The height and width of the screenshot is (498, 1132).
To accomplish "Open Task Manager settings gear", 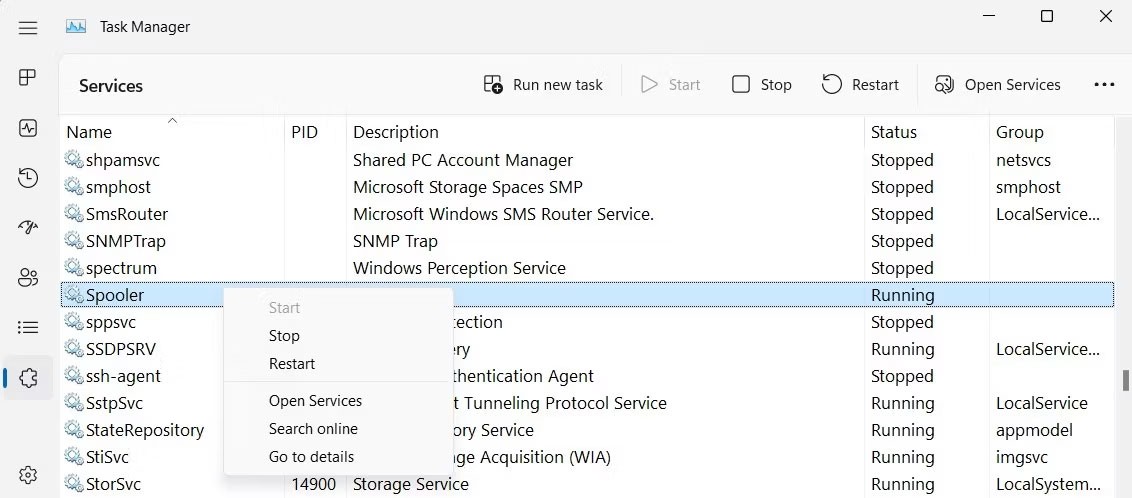I will 28,475.
